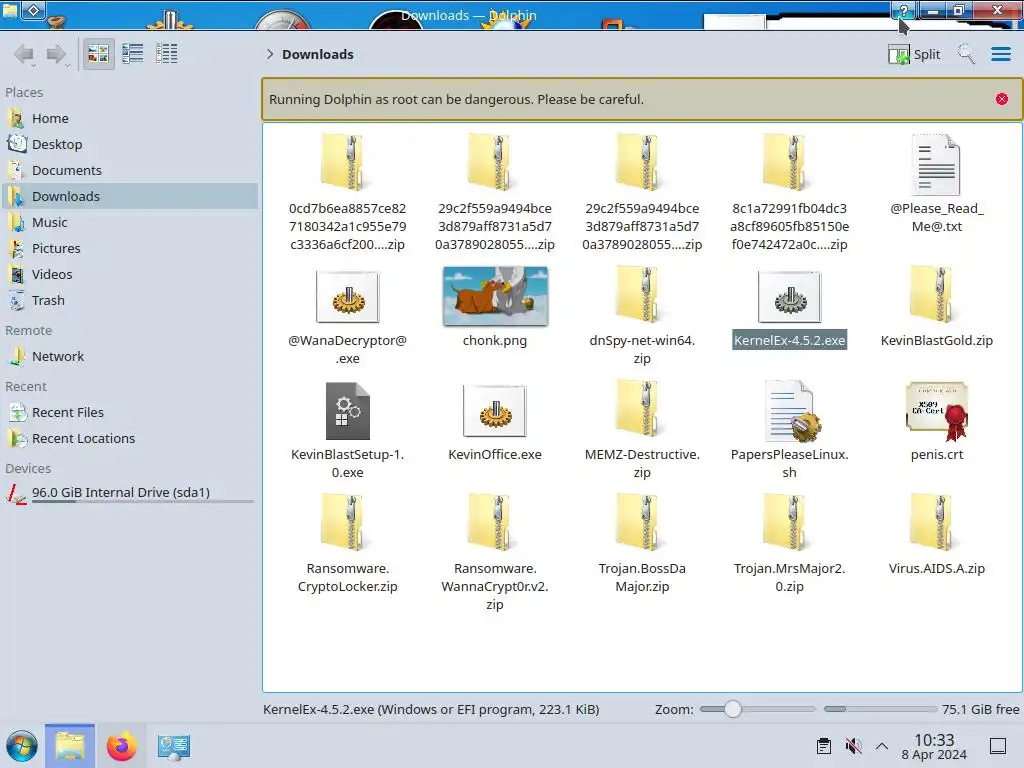The image size is (1024, 768).
Task: Open Desktop in Places
Action: [x=130, y=144]
